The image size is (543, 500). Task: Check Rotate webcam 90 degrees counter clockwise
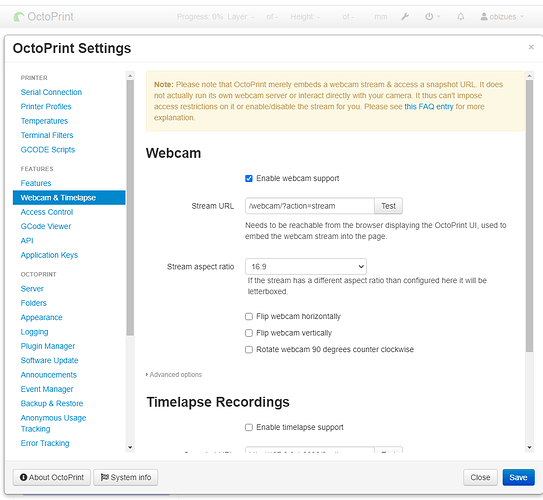pos(249,350)
